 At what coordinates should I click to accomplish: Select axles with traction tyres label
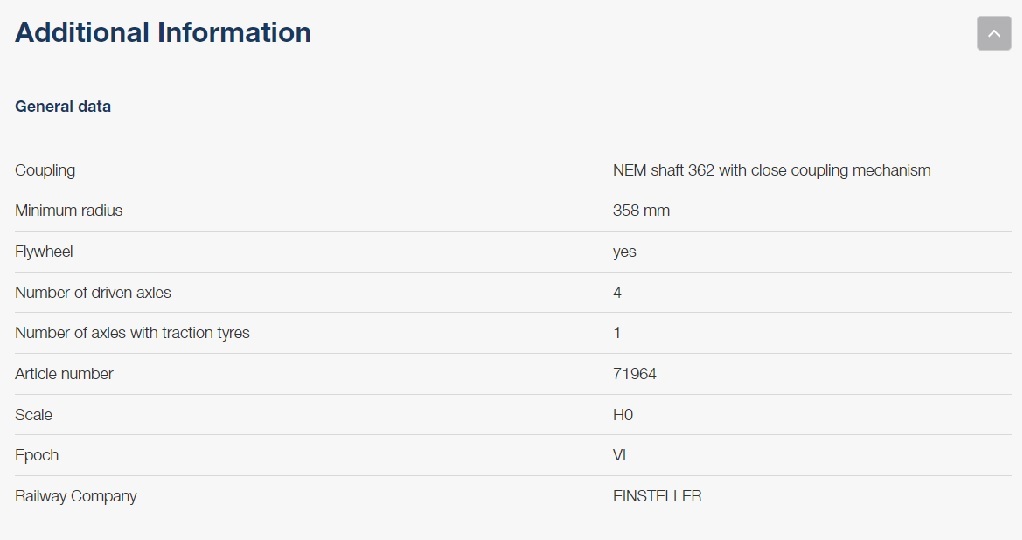click(132, 333)
